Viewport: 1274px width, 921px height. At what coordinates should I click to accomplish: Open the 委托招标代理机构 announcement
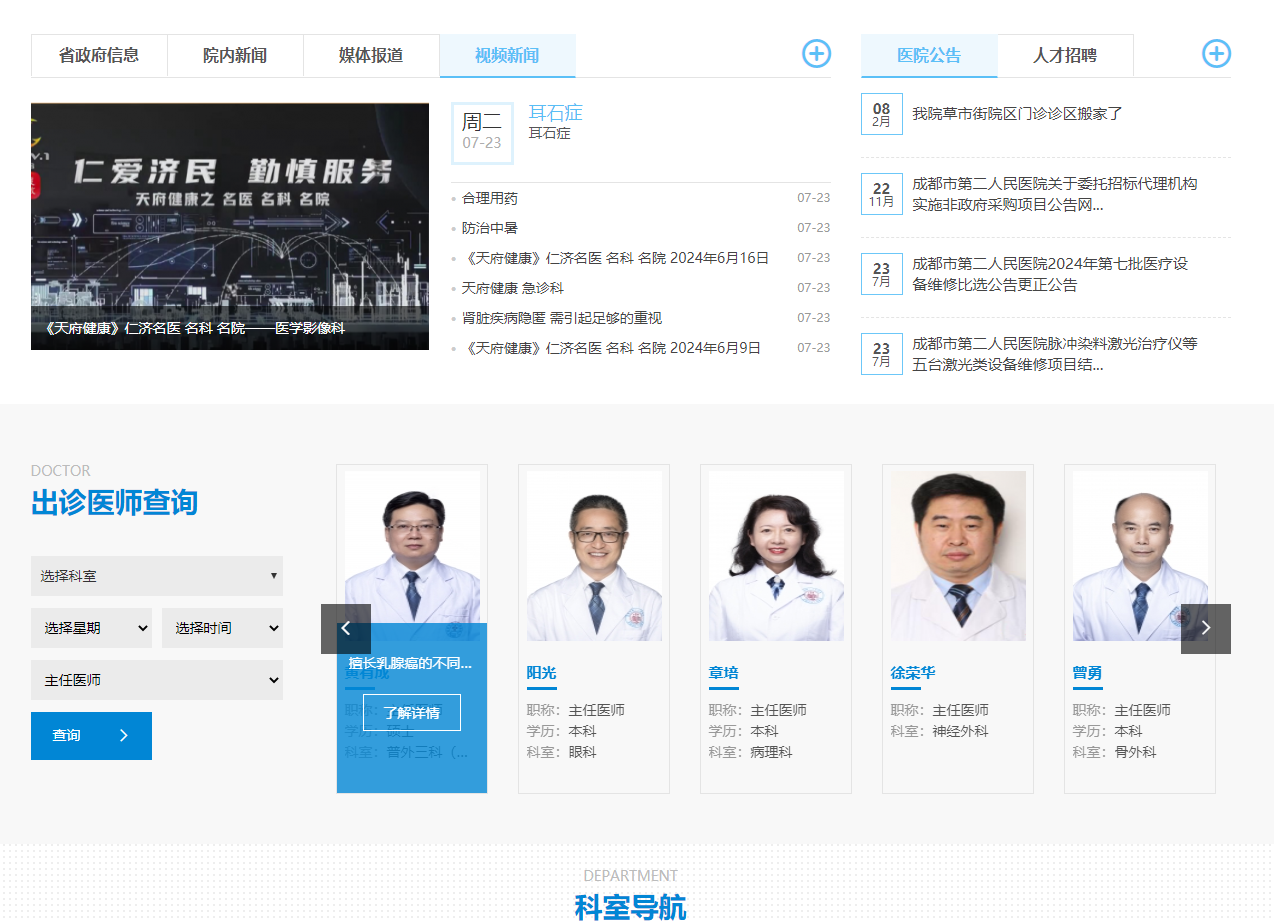coord(1055,194)
